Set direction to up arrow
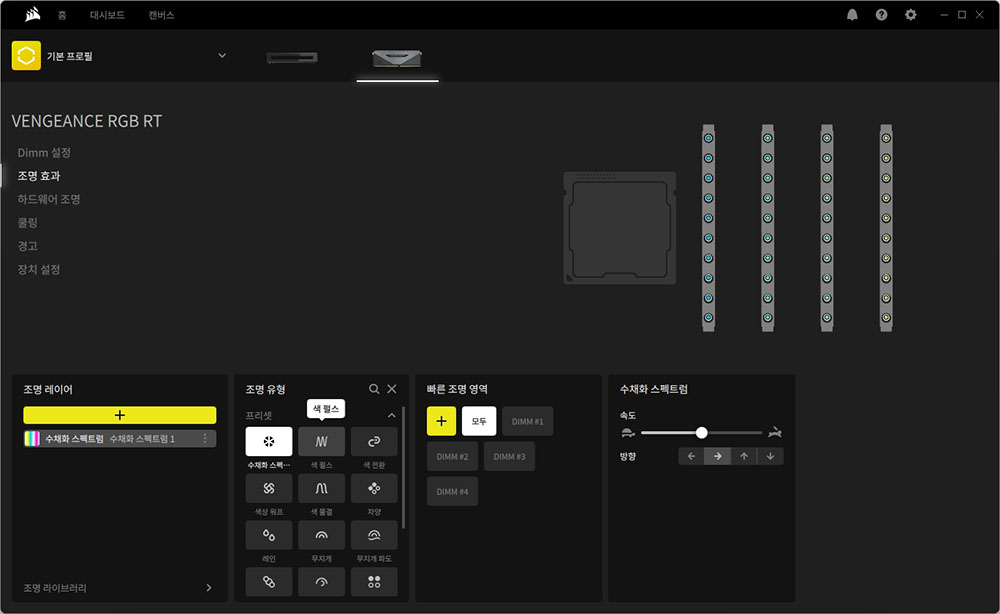 (744, 456)
